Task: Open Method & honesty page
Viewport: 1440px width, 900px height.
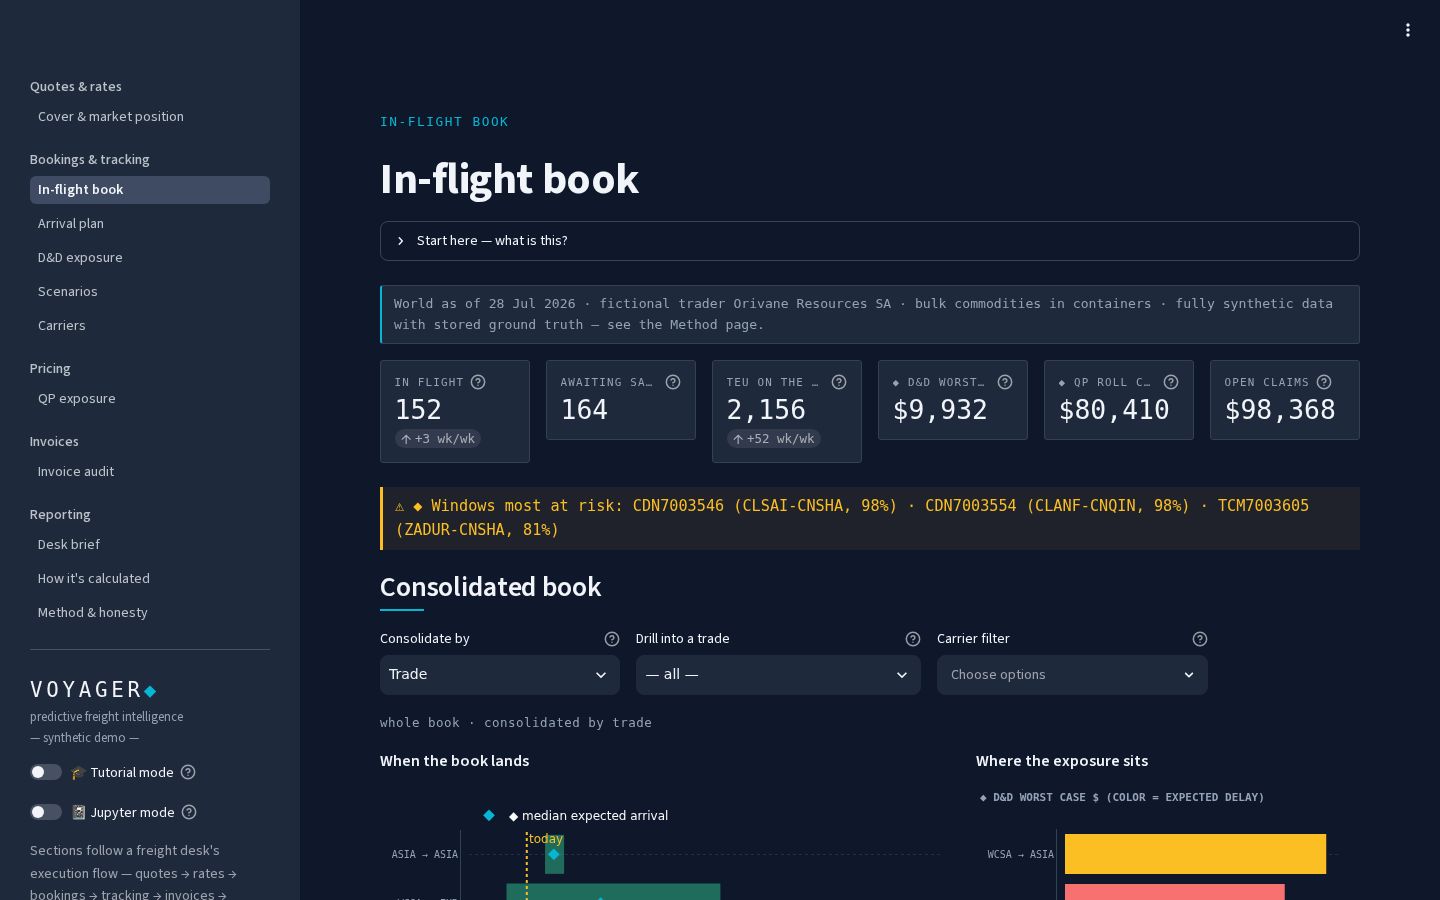Action: (150, 613)
